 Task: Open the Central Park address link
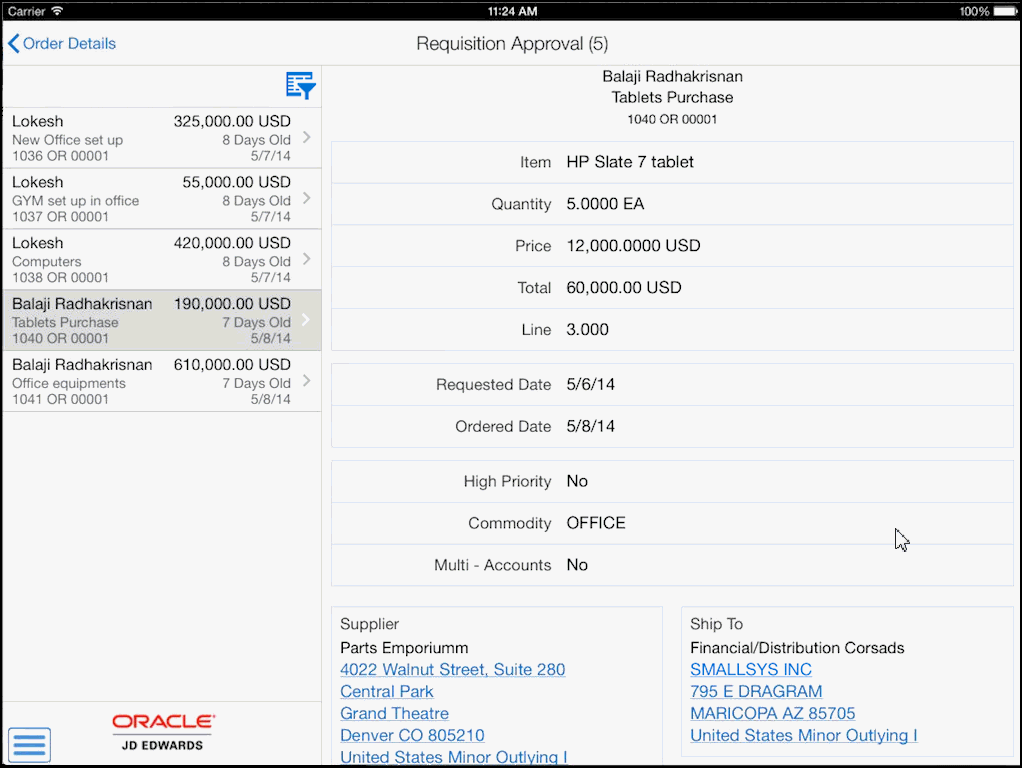click(x=387, y=691)
